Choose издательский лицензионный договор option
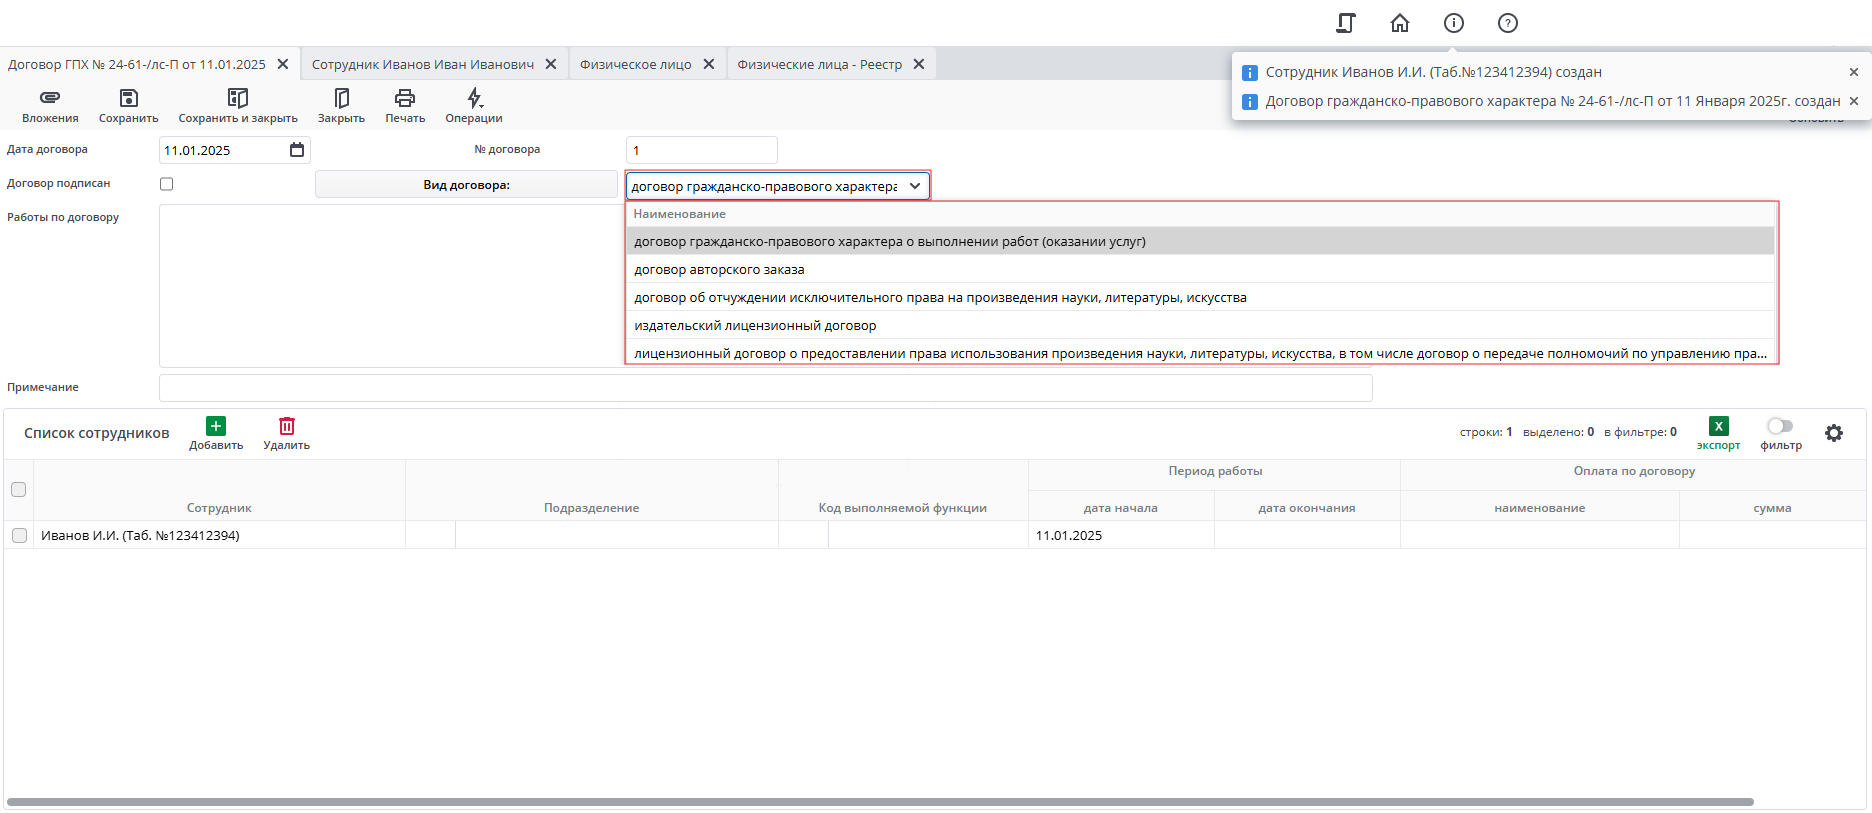 755,326
